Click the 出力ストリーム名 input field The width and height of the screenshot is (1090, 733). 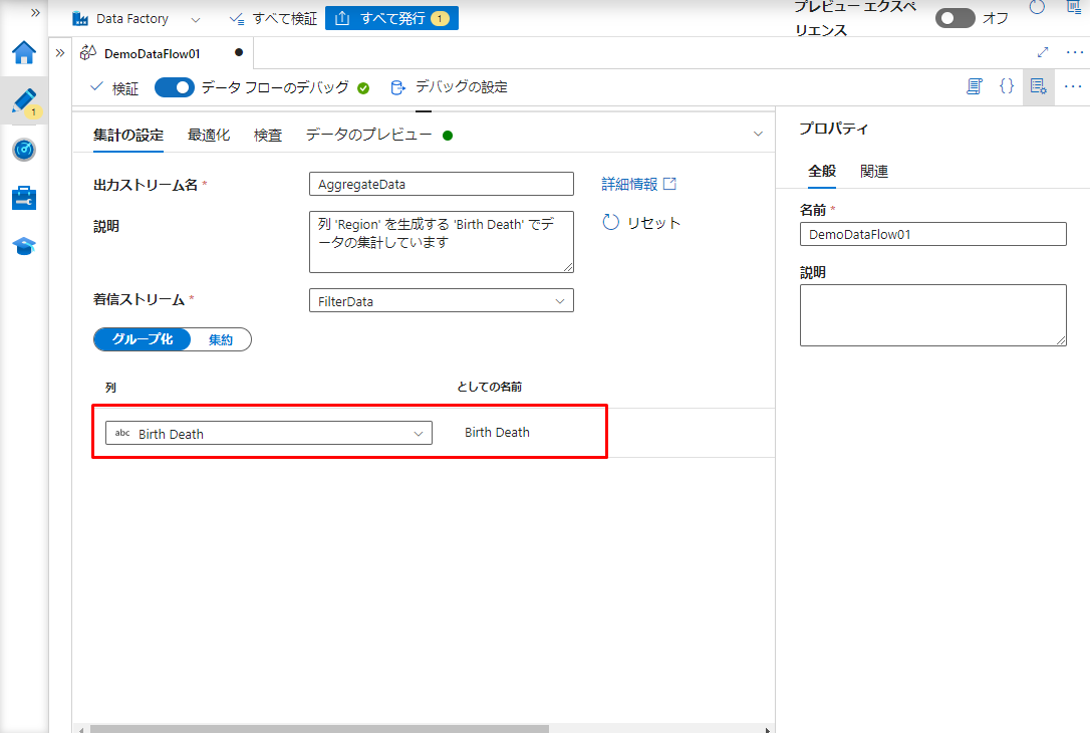[x=441, y=184]
